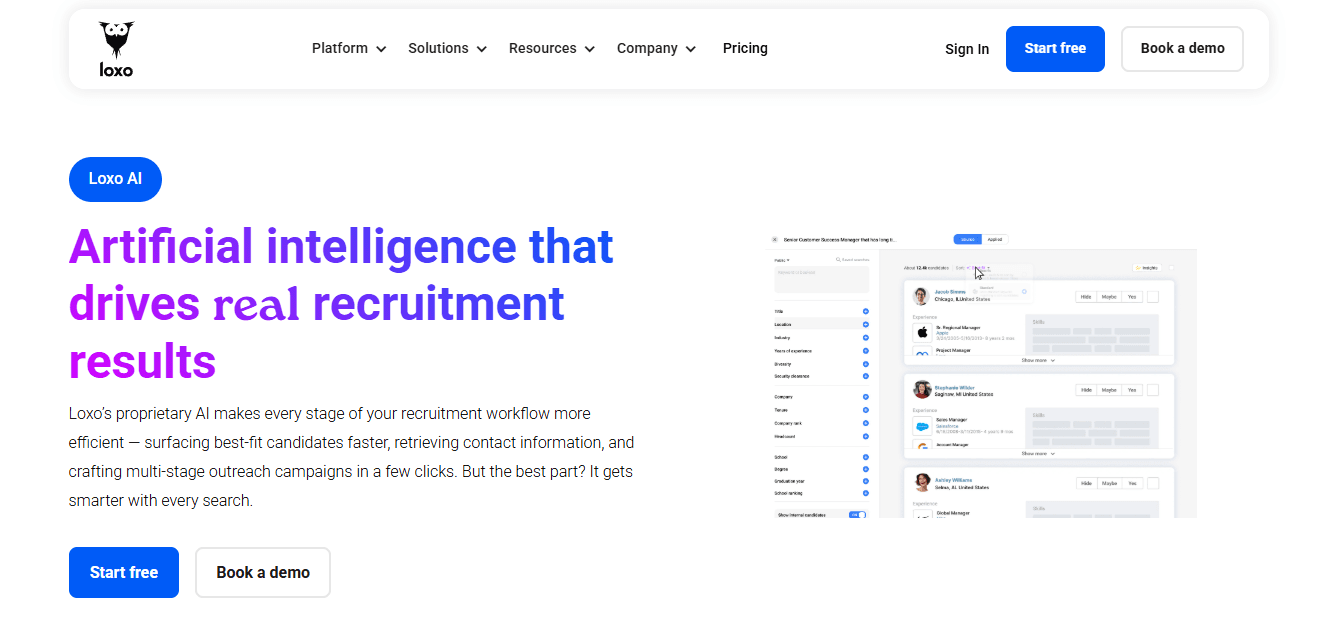Viewport: 1332px width, 619px height.
Task: Add a Security clearance filter
Action: point(866,376)
